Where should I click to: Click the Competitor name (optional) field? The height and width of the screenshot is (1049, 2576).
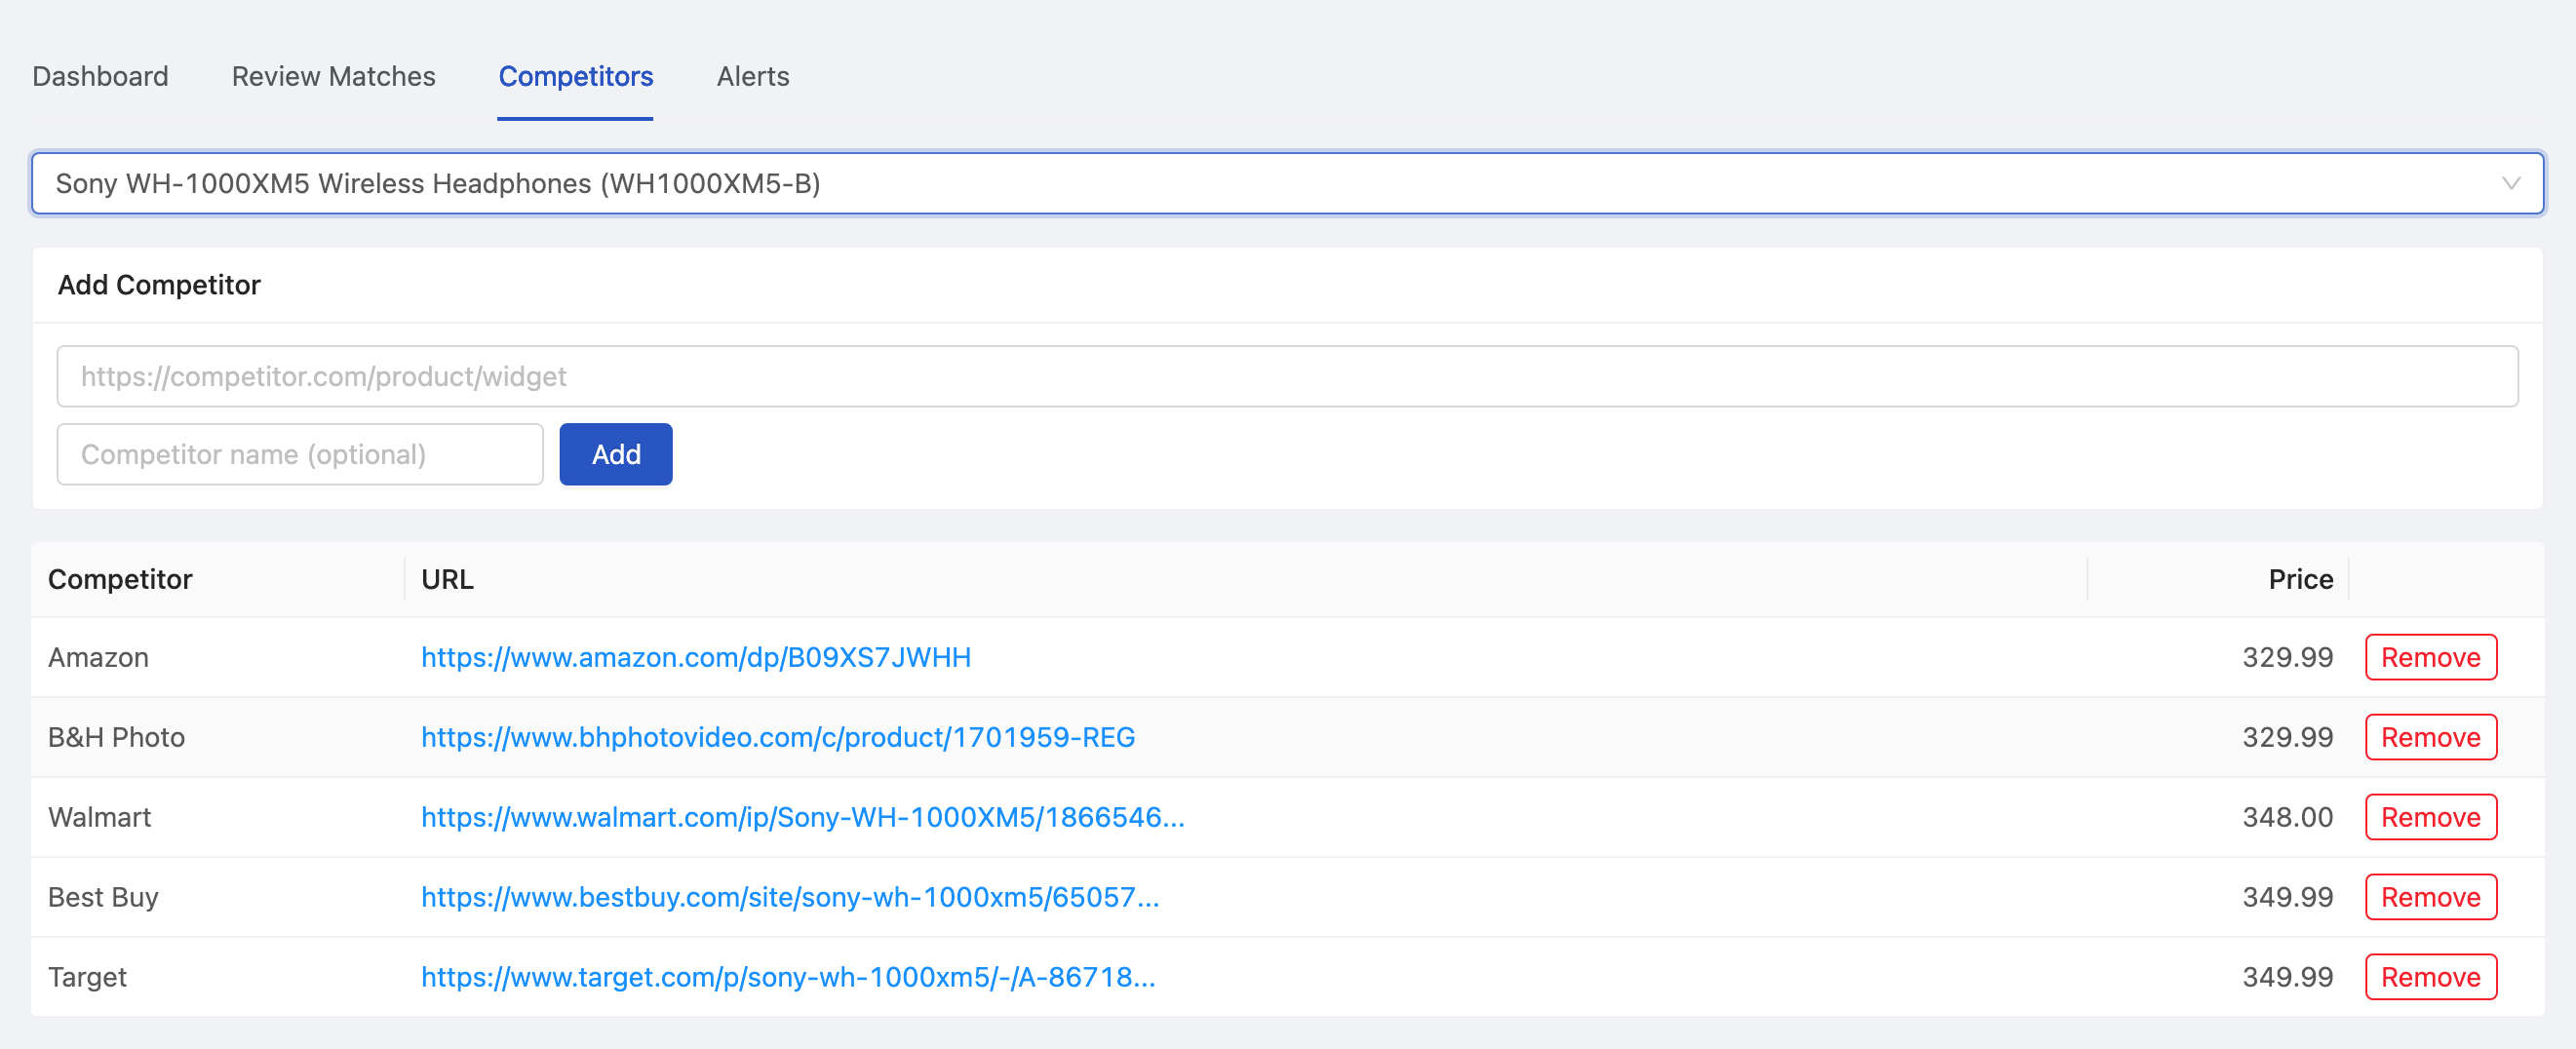pyautogui.click(x=300, y=454)
